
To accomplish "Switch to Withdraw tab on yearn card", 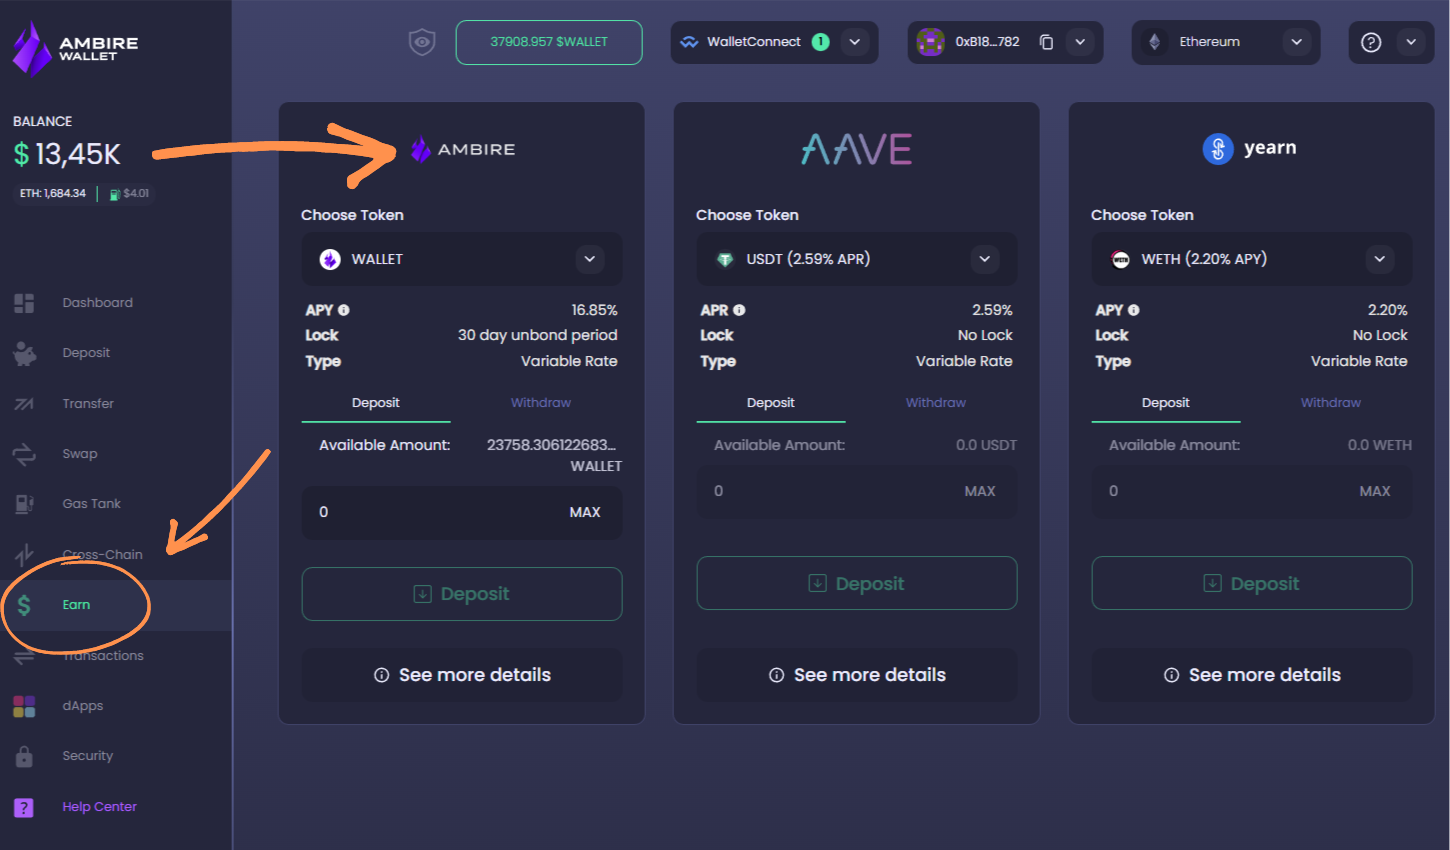I will (x=1331, y=403).
